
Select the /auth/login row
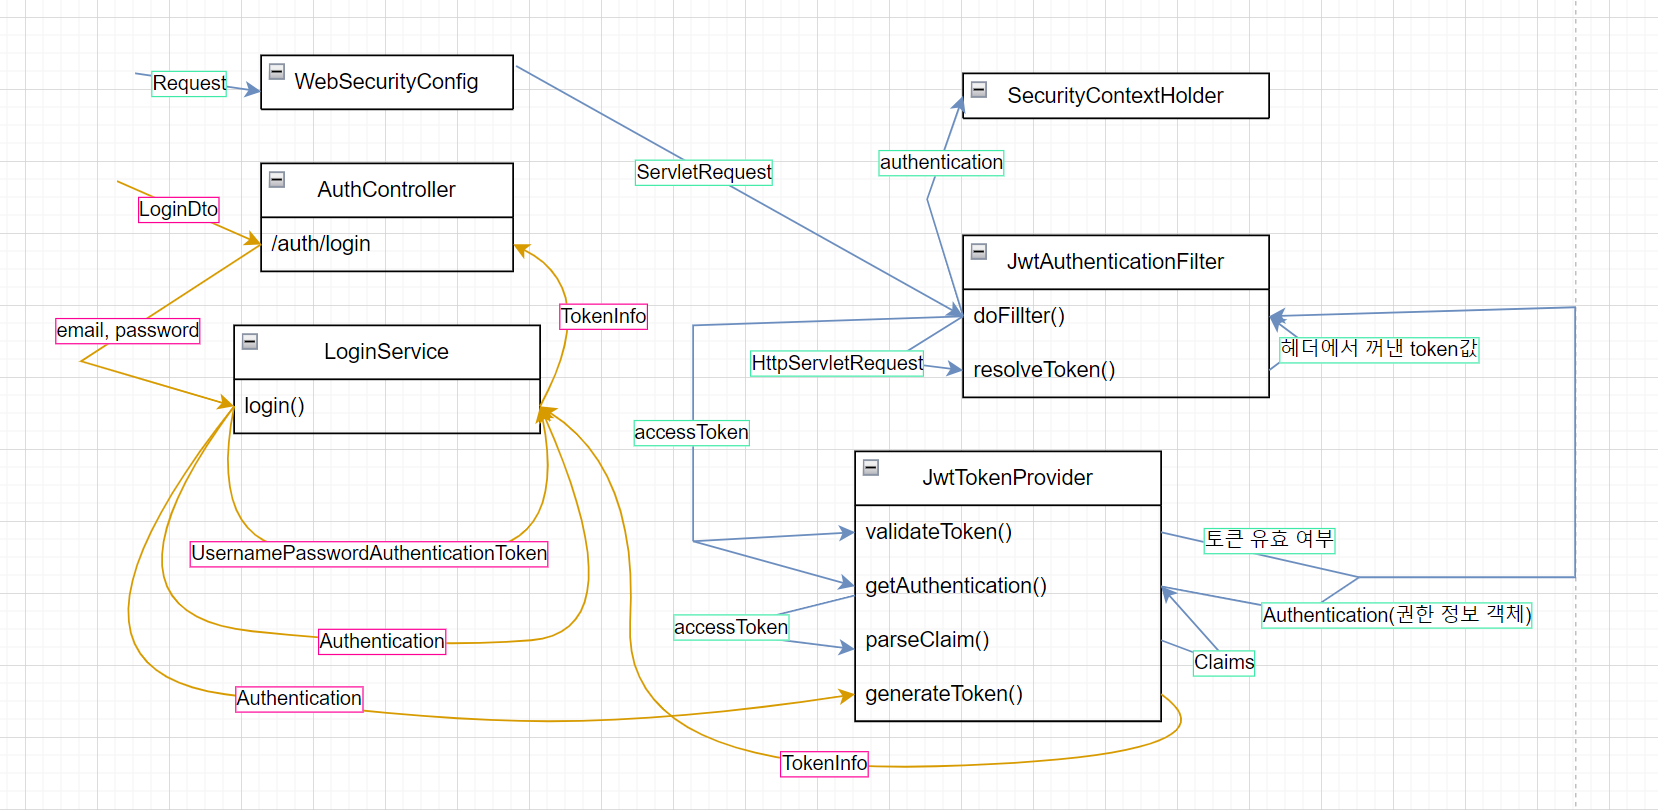[x=387, y=244]
